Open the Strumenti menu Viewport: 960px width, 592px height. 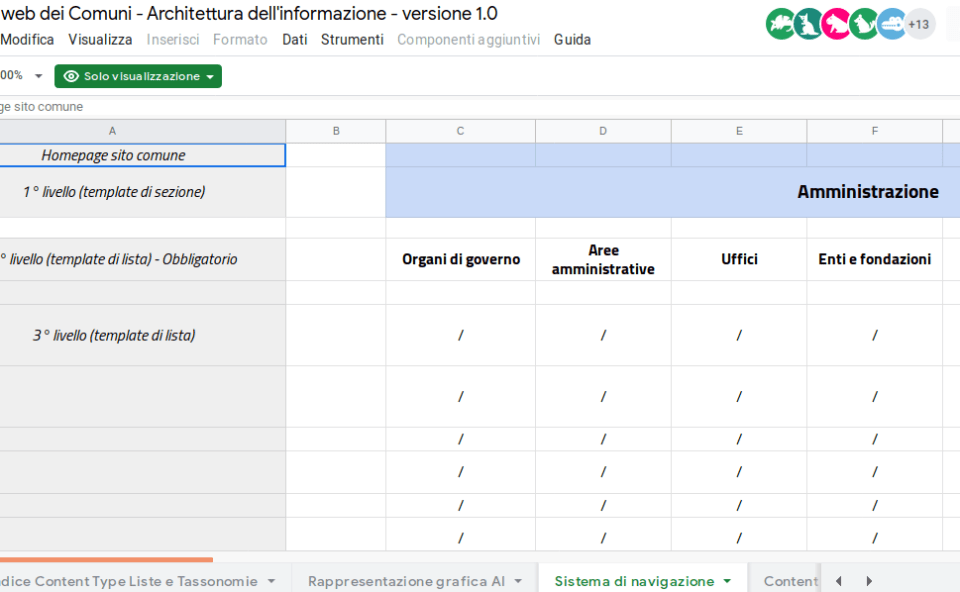click(352, 40)
